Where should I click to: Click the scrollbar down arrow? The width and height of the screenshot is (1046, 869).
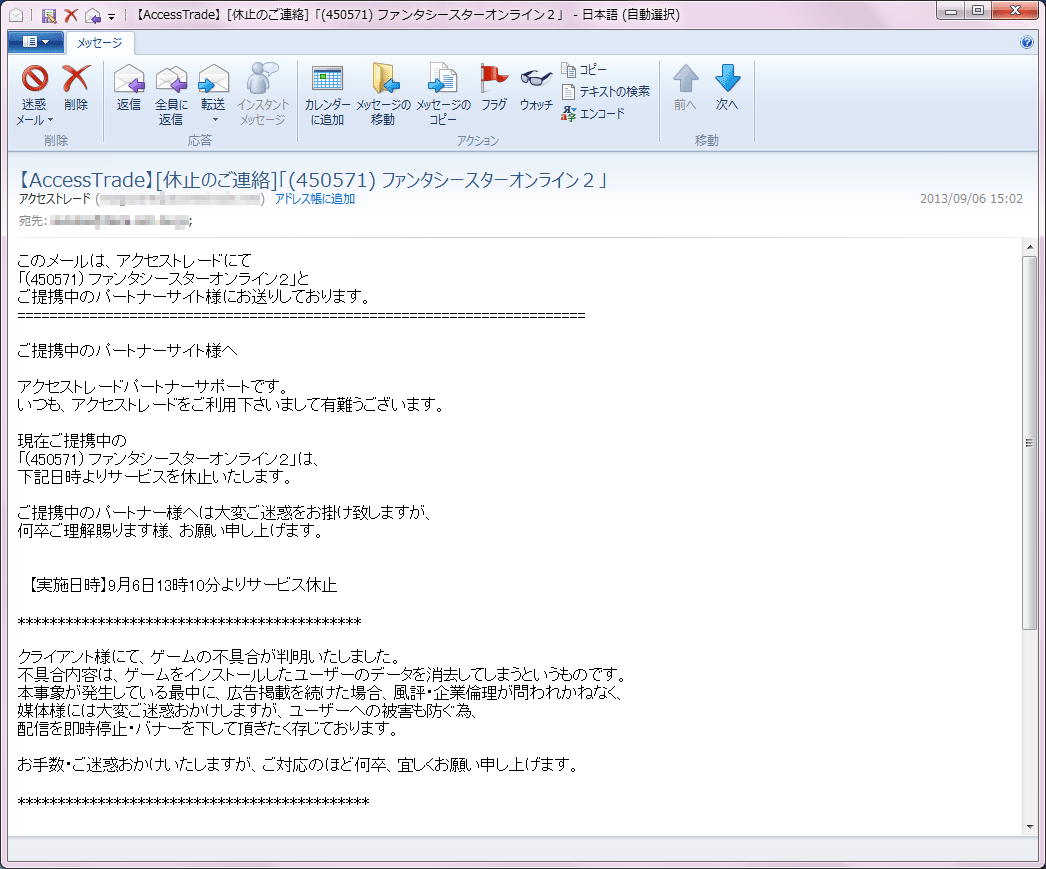coord(1030,827)
